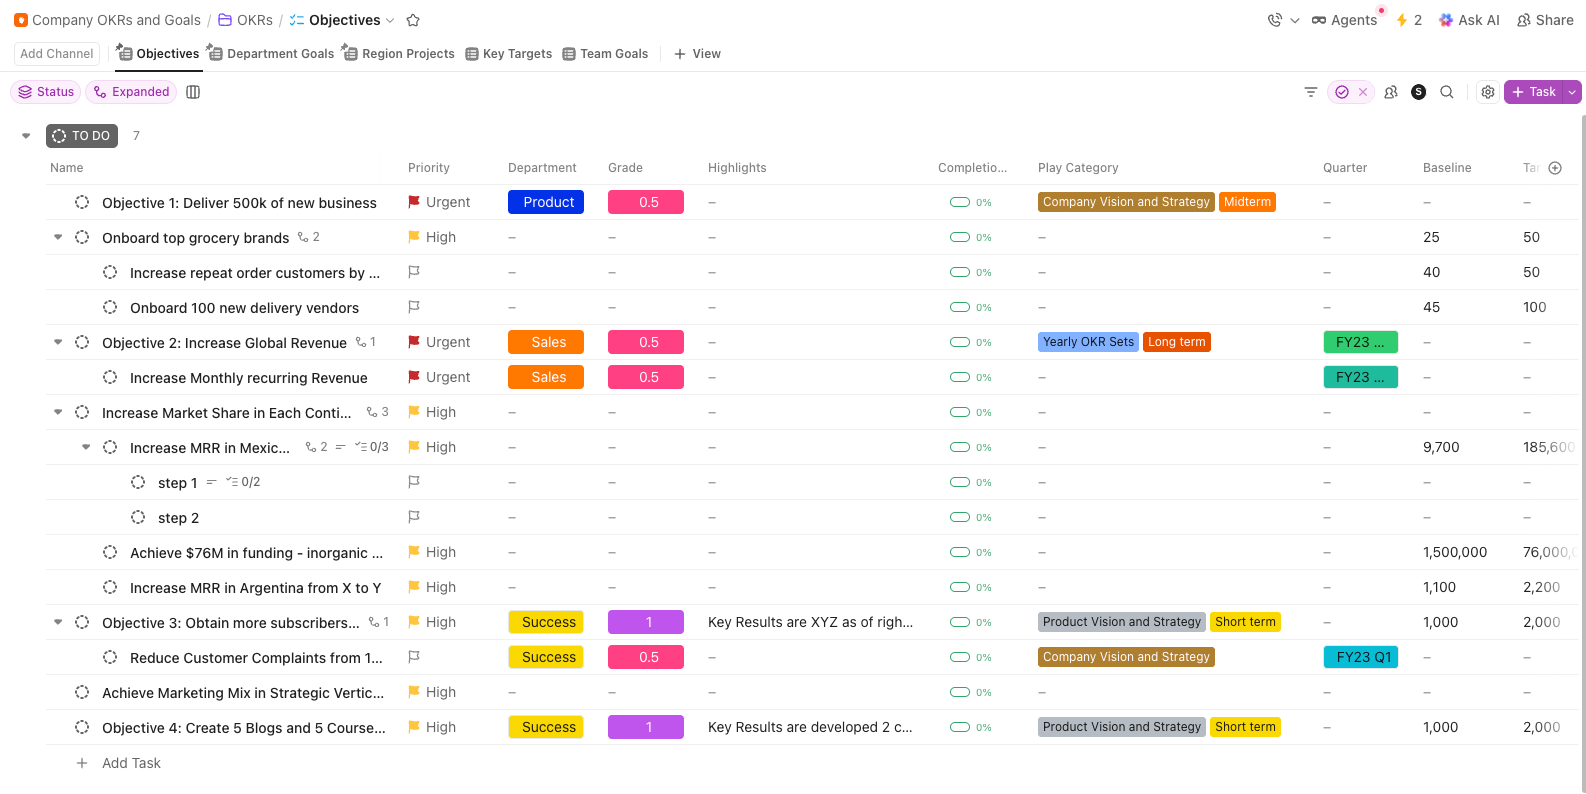Screen dimensions: 1586x794
Task: Click the Add Task plus icon
Action: (x=82, y=763)
